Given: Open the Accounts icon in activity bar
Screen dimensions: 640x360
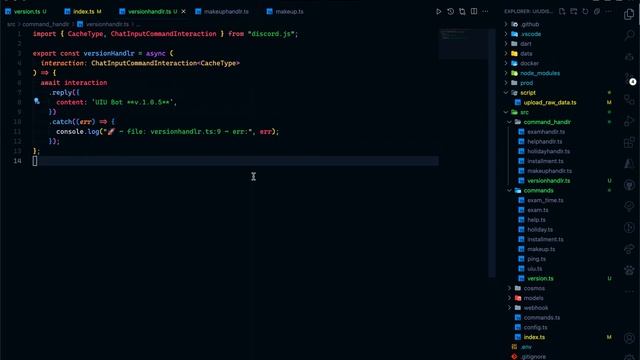Looking at the screenshot, I should point(629,338).
